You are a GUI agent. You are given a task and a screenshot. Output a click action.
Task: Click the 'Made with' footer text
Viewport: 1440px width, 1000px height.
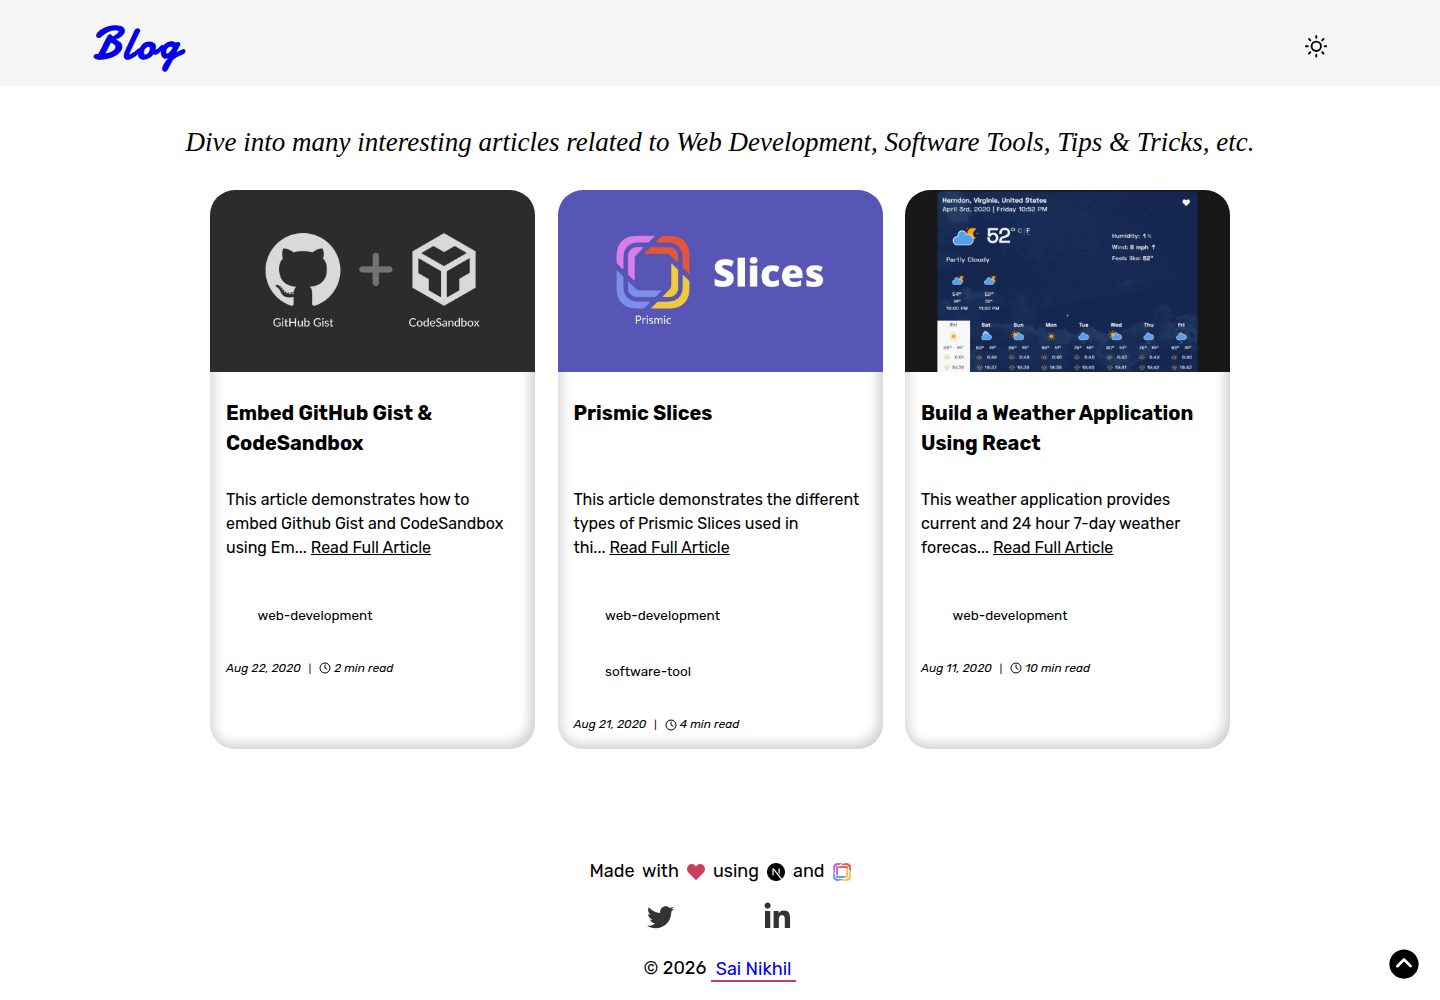(x=634, y=871)
